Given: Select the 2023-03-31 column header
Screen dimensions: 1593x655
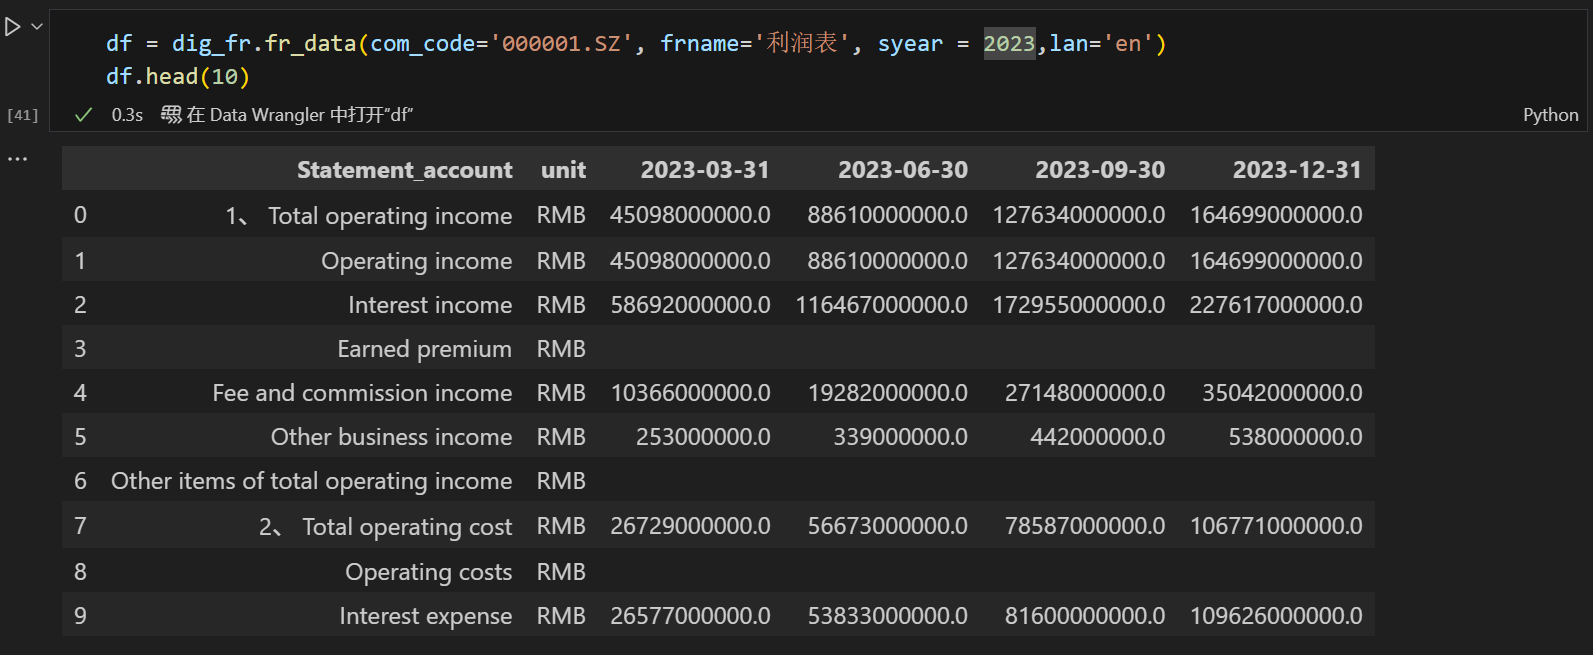Looking at the screenshot, I should point(704,170).
